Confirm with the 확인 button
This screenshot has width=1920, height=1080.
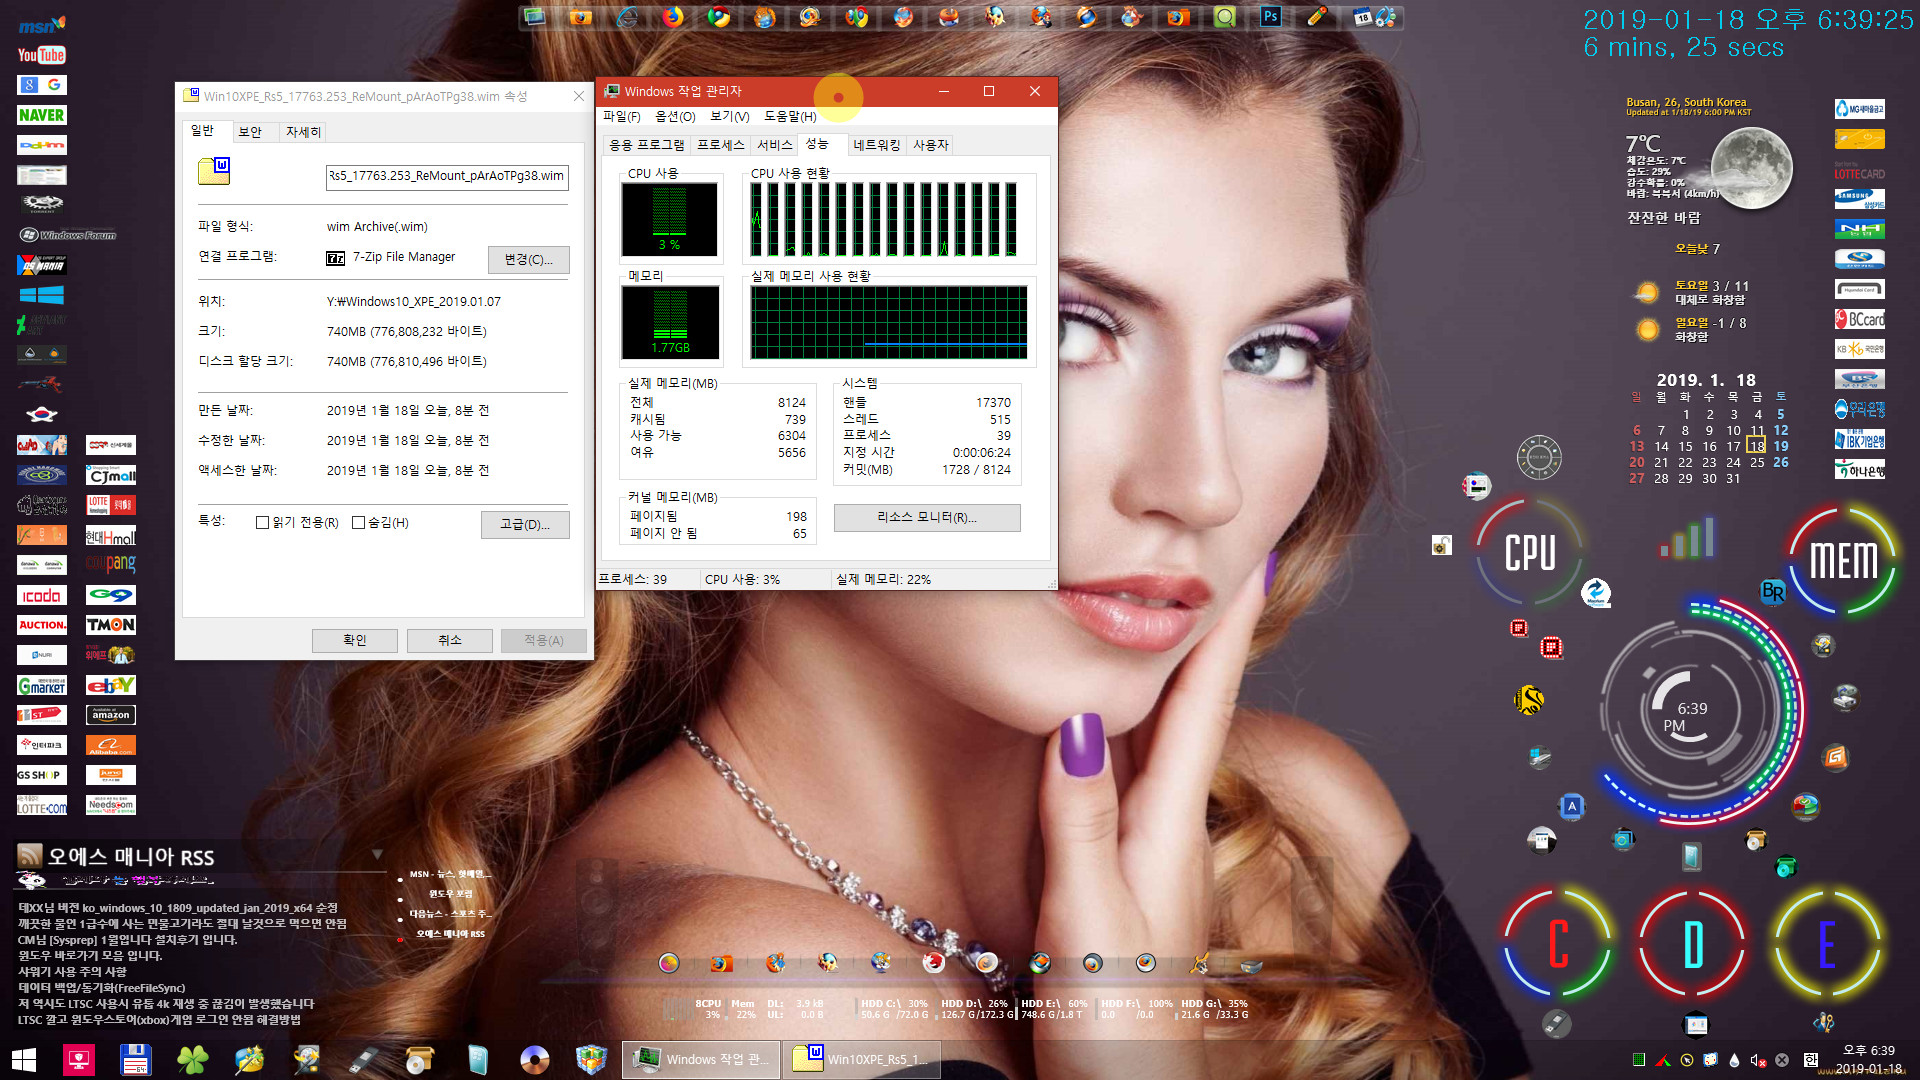[355, 640]
